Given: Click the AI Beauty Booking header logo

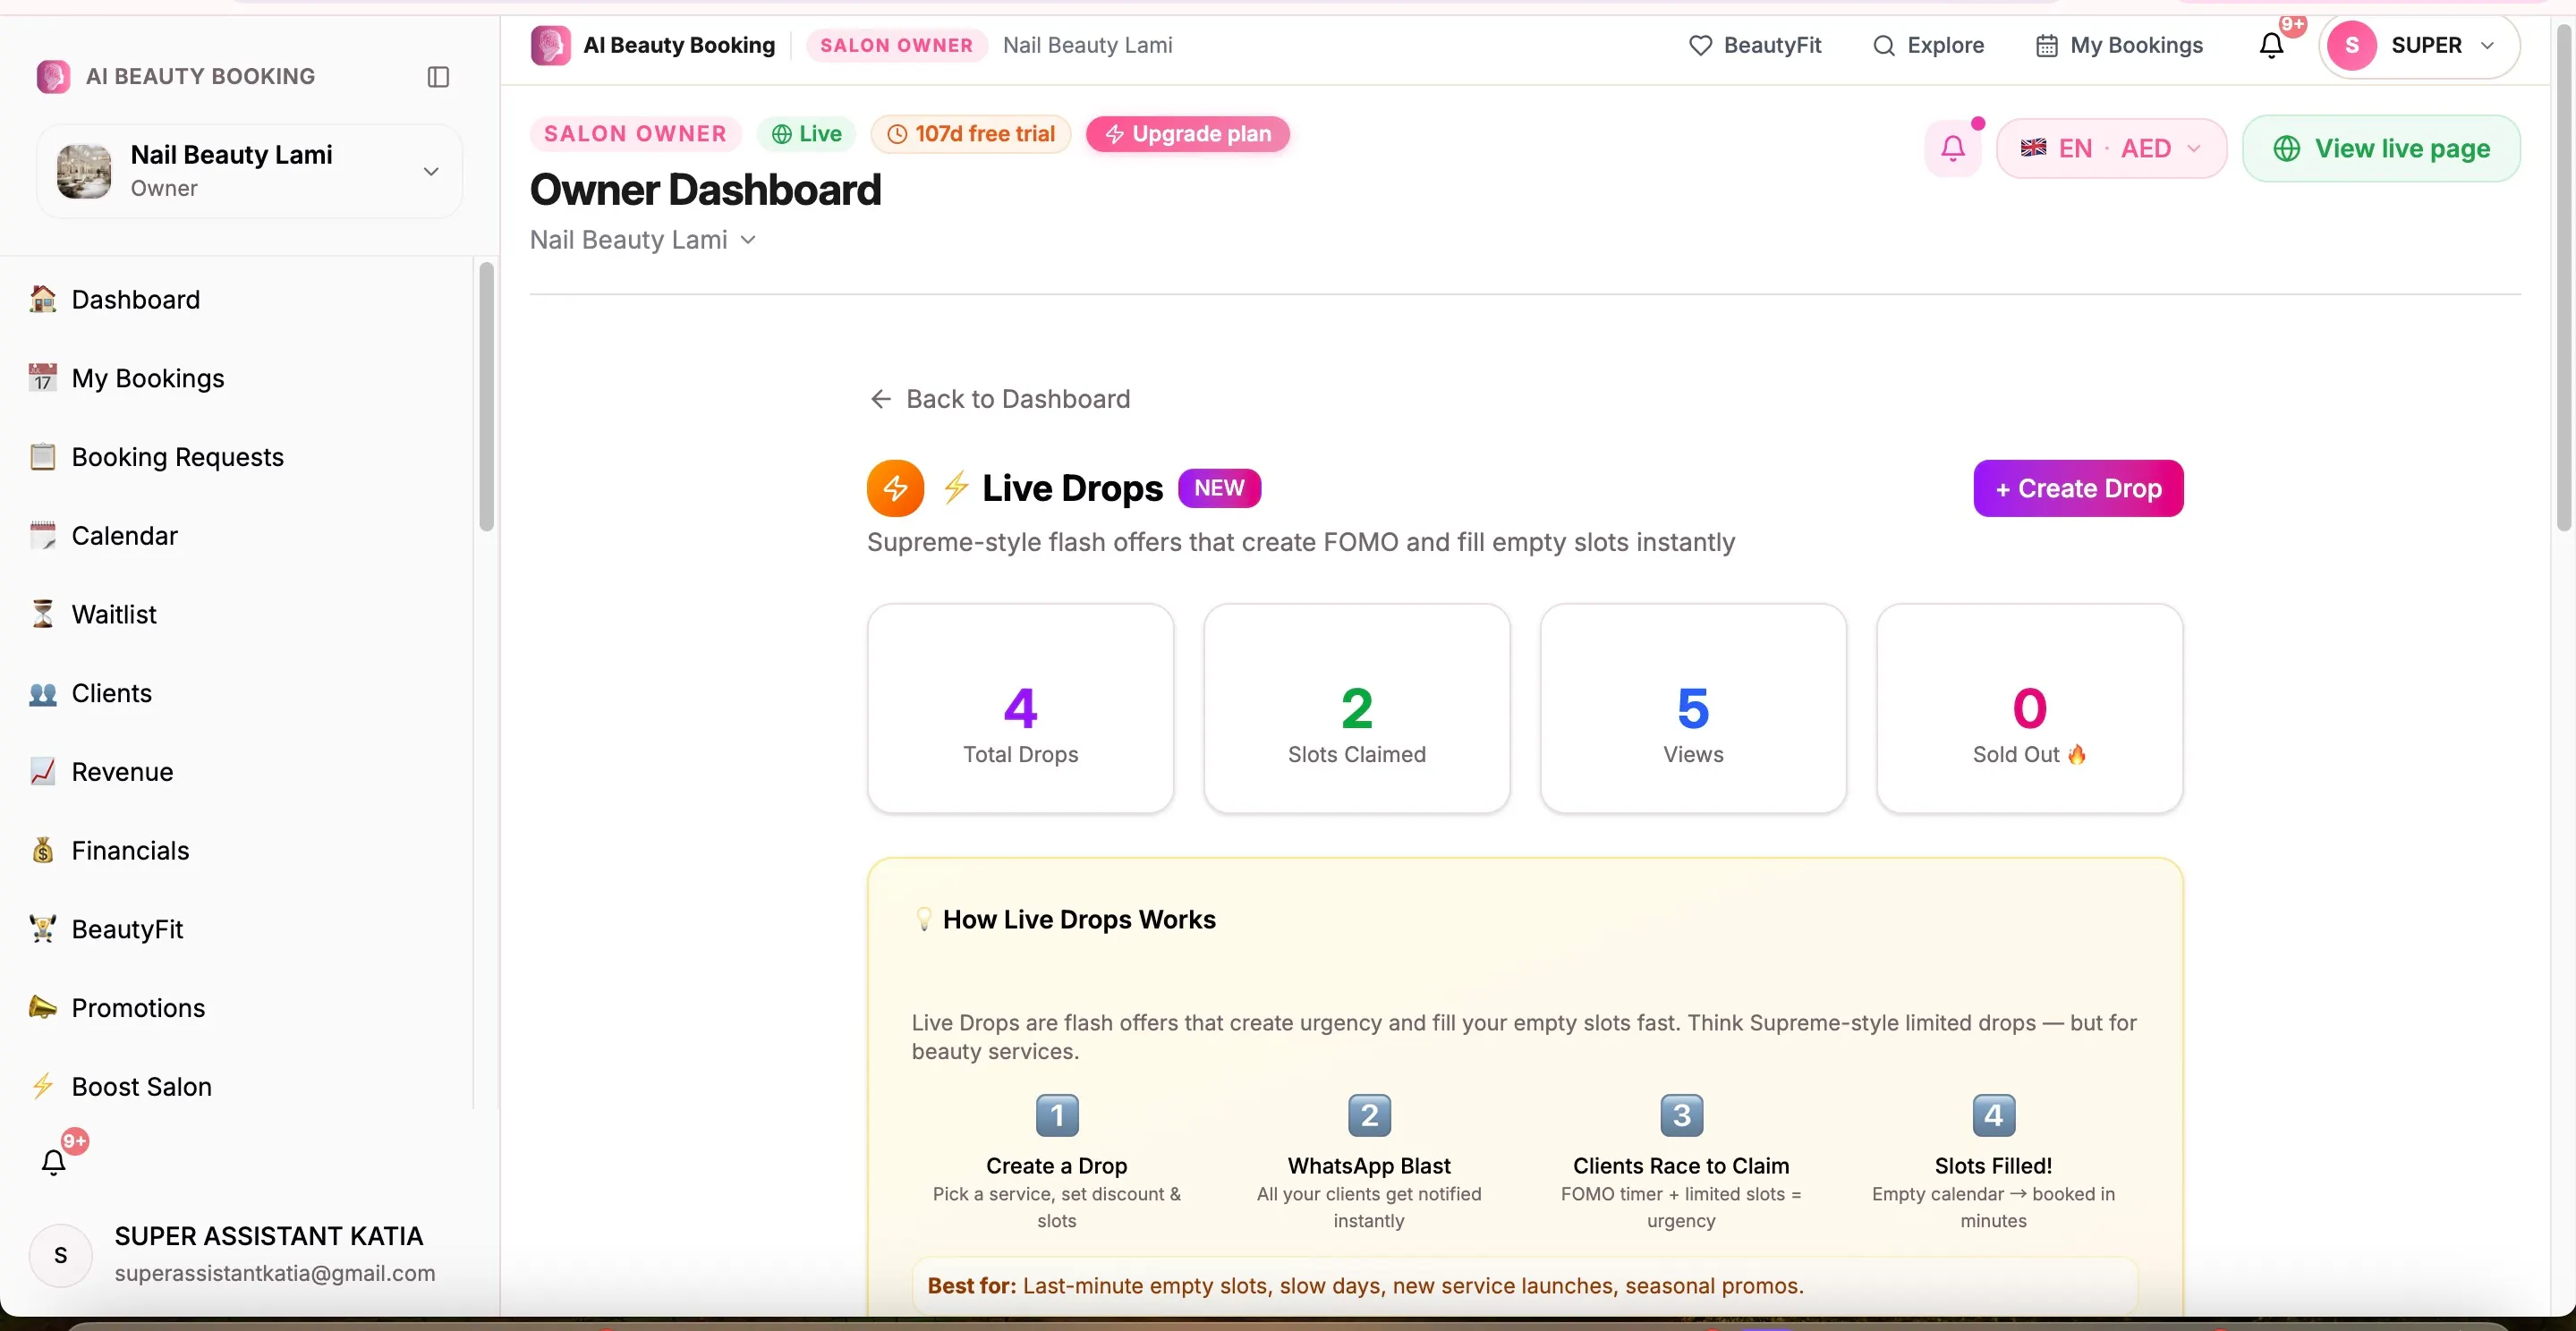Looking at the screenshot, I should click(x=550, y=45).
